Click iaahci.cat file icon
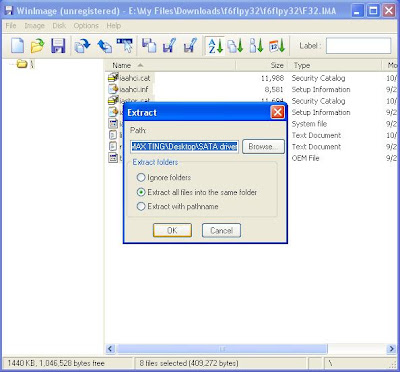Screen dimensions: 400x372 (114, 78)
